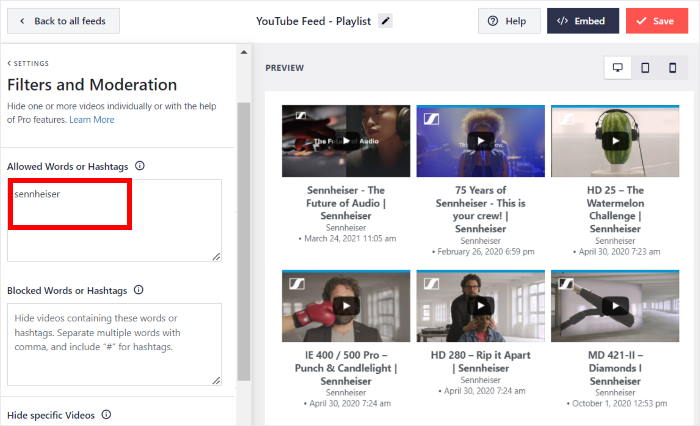The width and height of the screenshot is (700, 426).
Task: Open the Future of Audio video thumbnail
Action: pyautogui.click(x=346, y=141)
